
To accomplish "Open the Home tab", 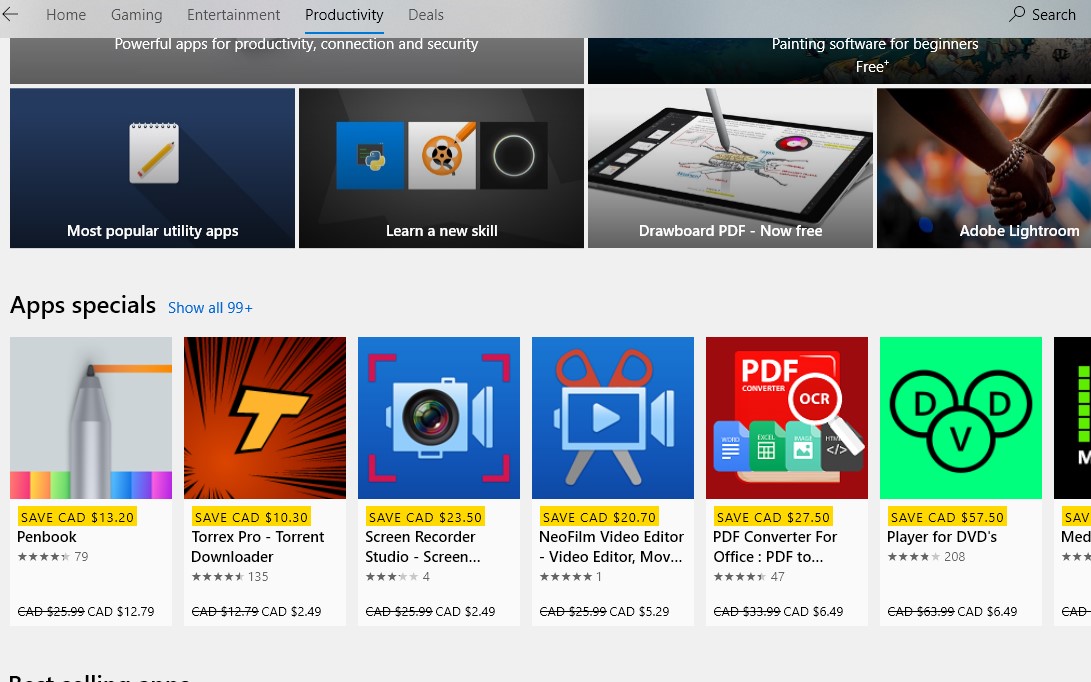I will coord(66,15).
